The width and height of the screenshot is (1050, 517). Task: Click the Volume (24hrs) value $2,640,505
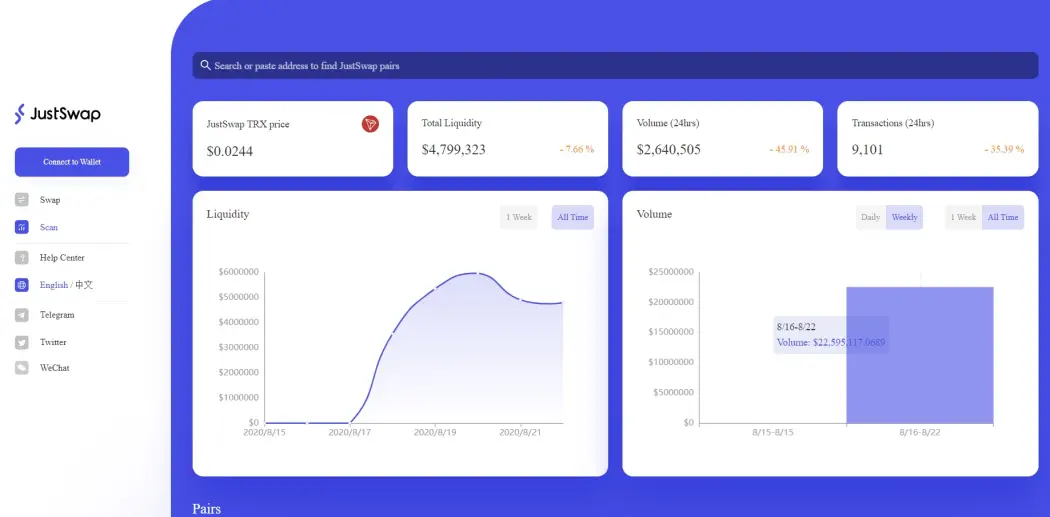coord(668,149)
